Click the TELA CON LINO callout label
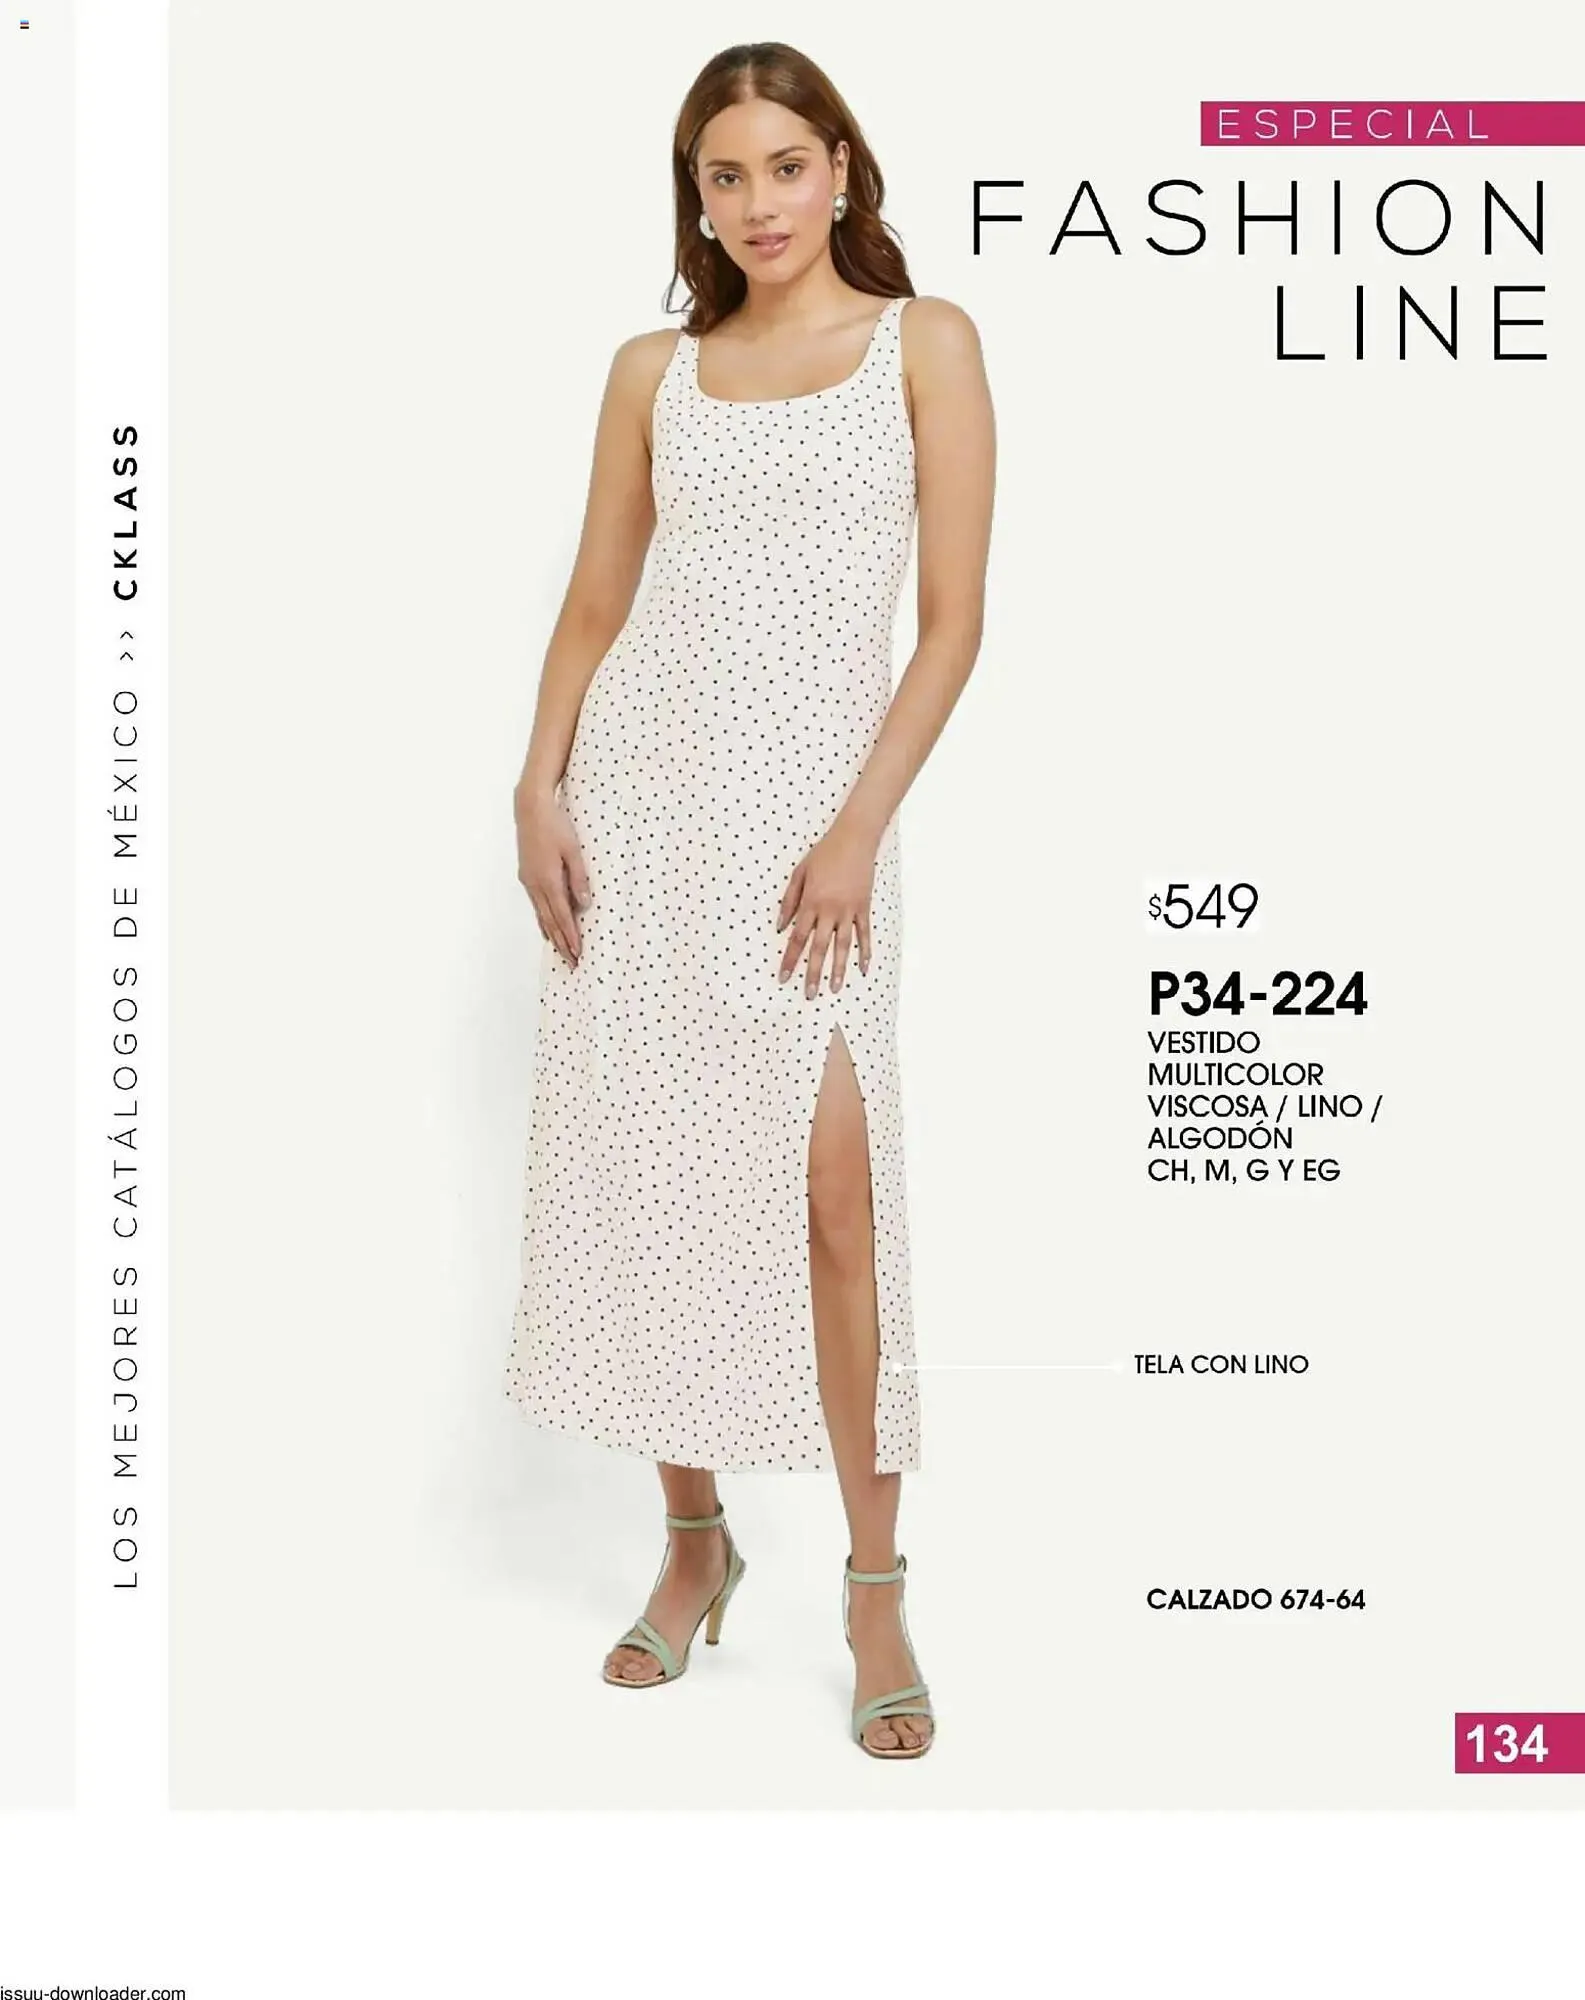 [x=1221, y=1365]
